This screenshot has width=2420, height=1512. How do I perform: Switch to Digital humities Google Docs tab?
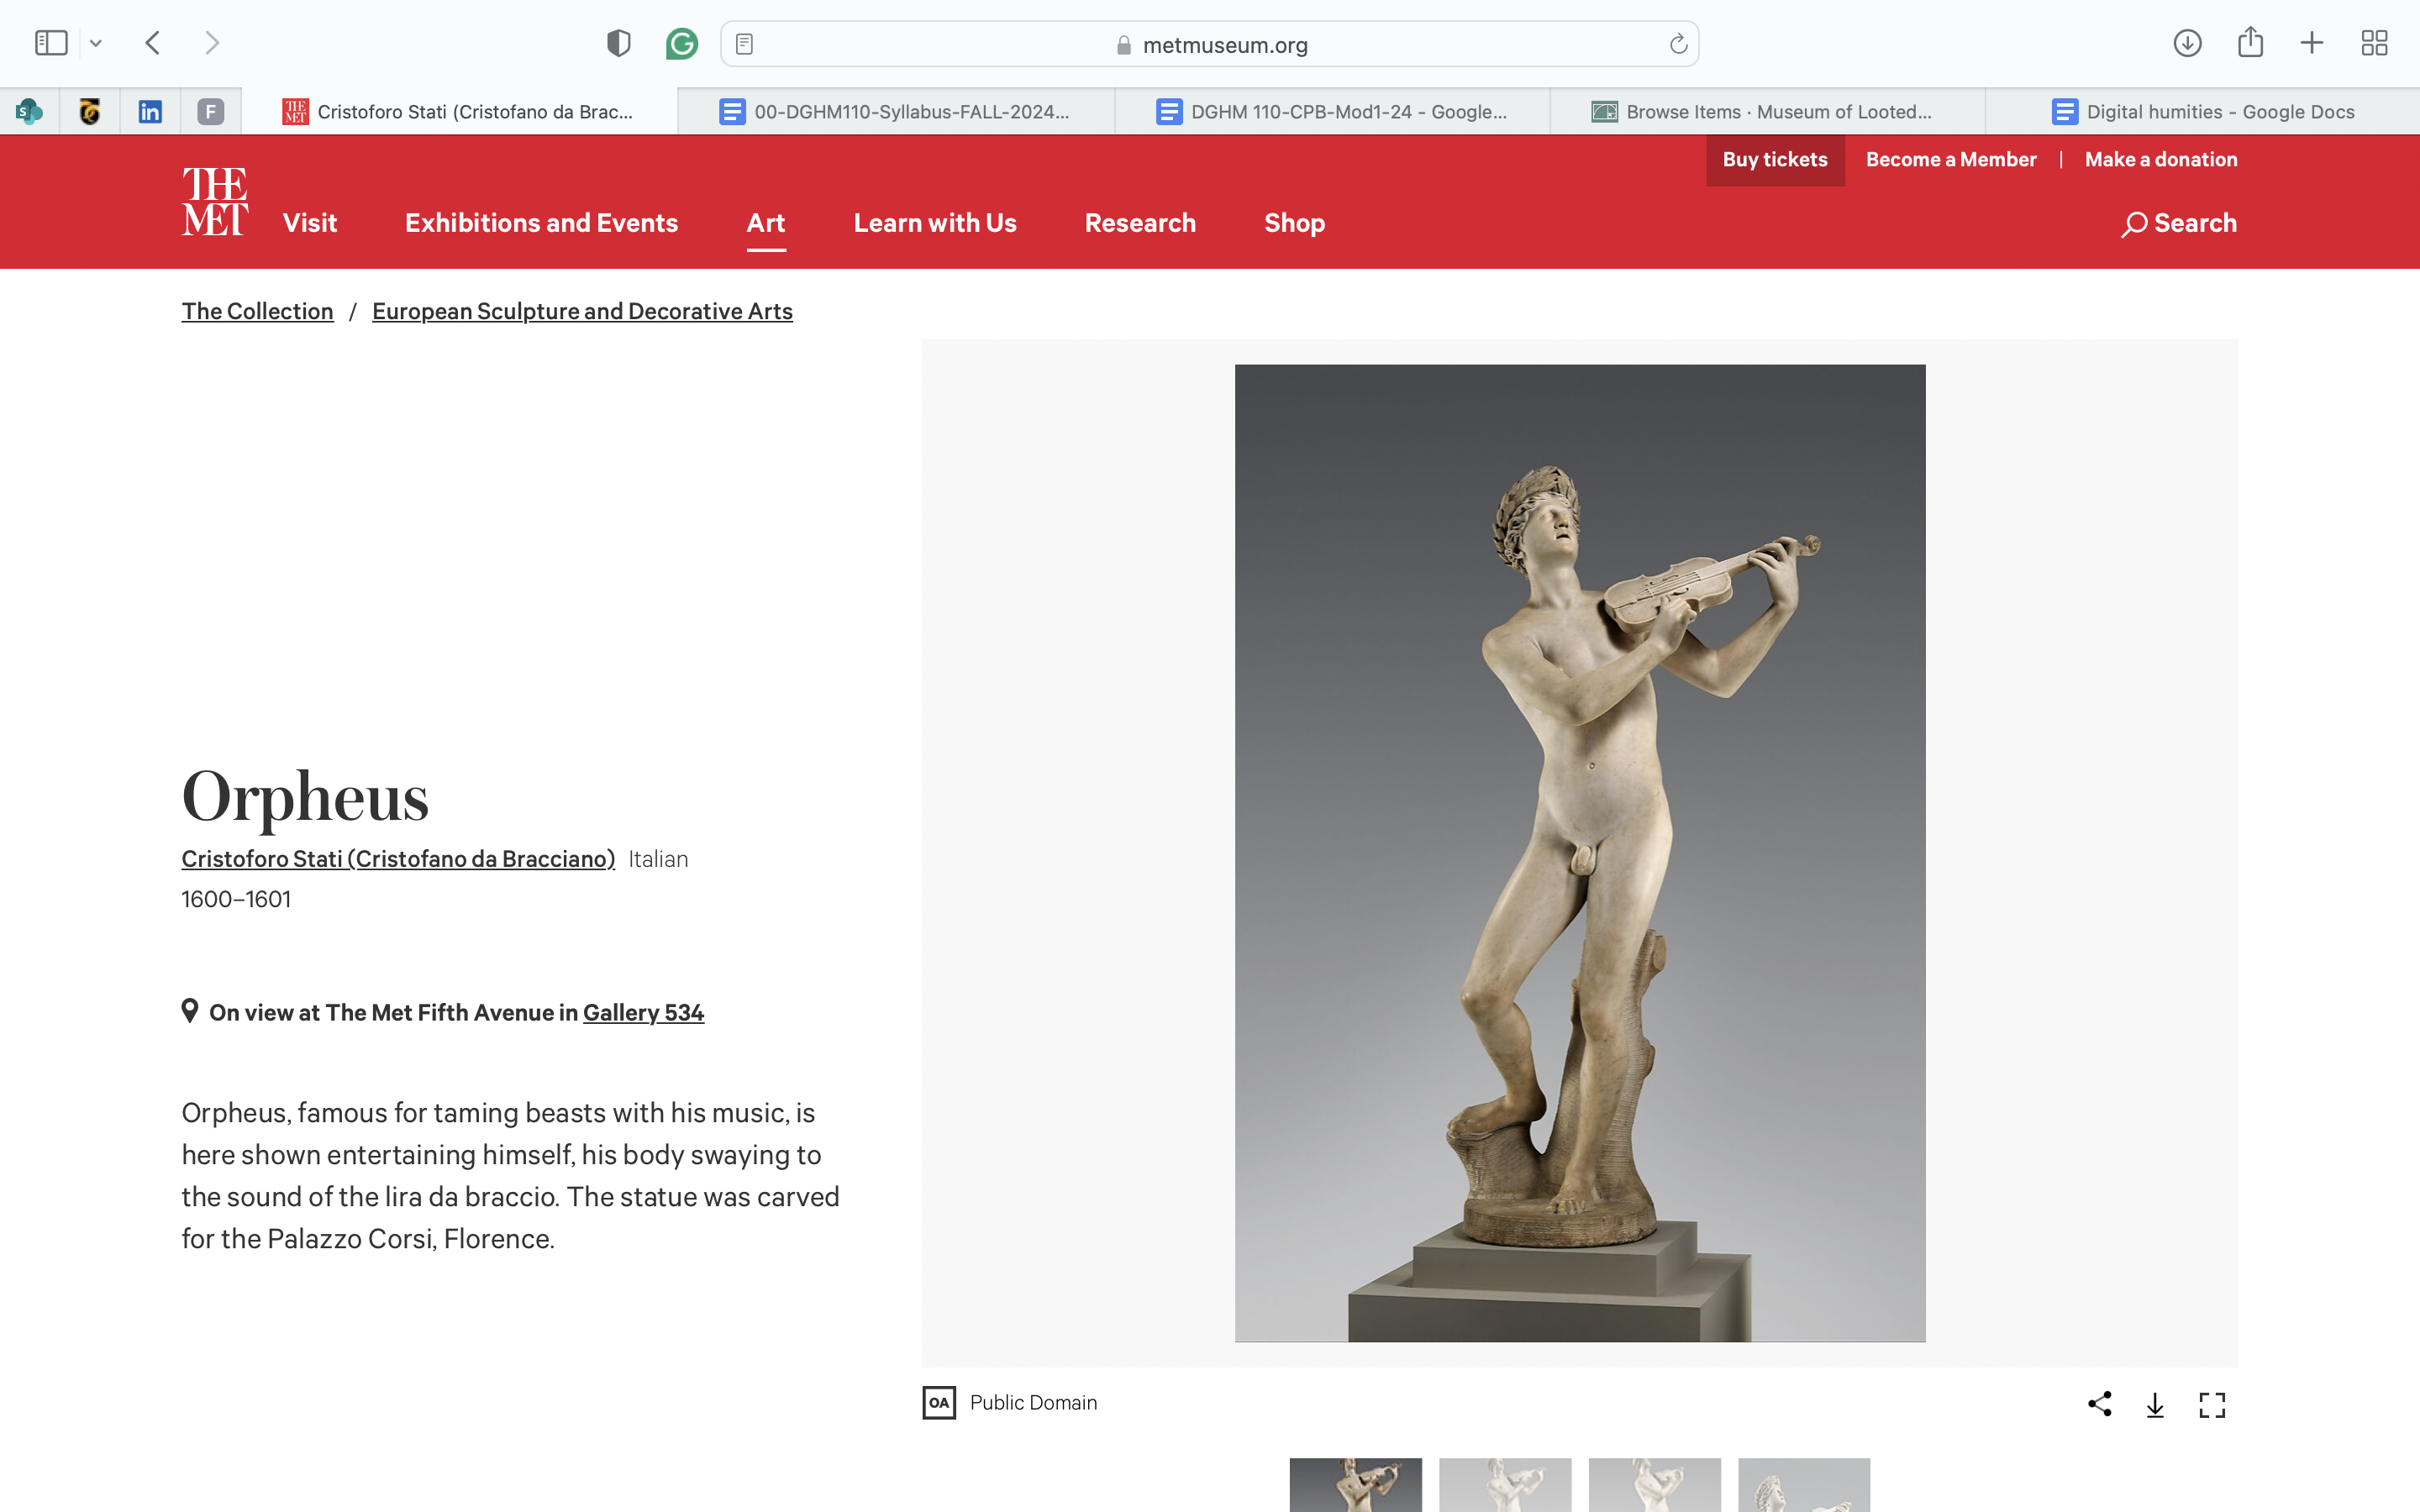pyautogui.click(x=2203, y=111)
